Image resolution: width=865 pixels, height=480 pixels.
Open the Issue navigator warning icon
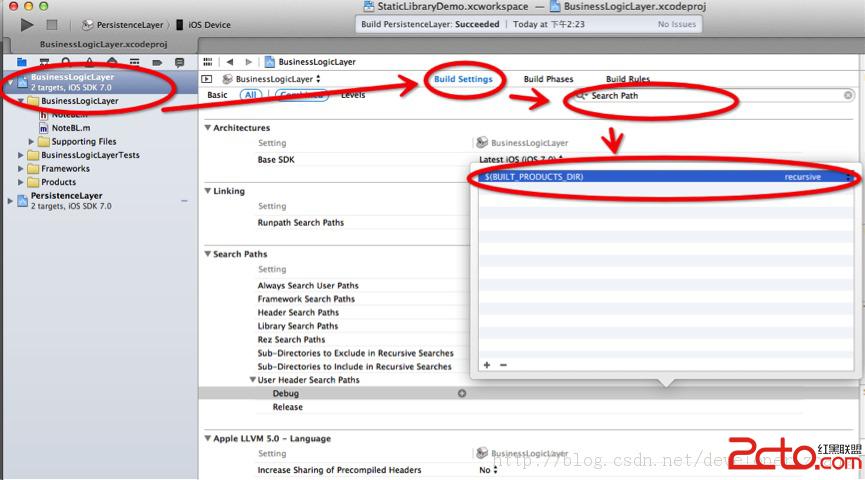pyautogui.click(x=89, y=62)
